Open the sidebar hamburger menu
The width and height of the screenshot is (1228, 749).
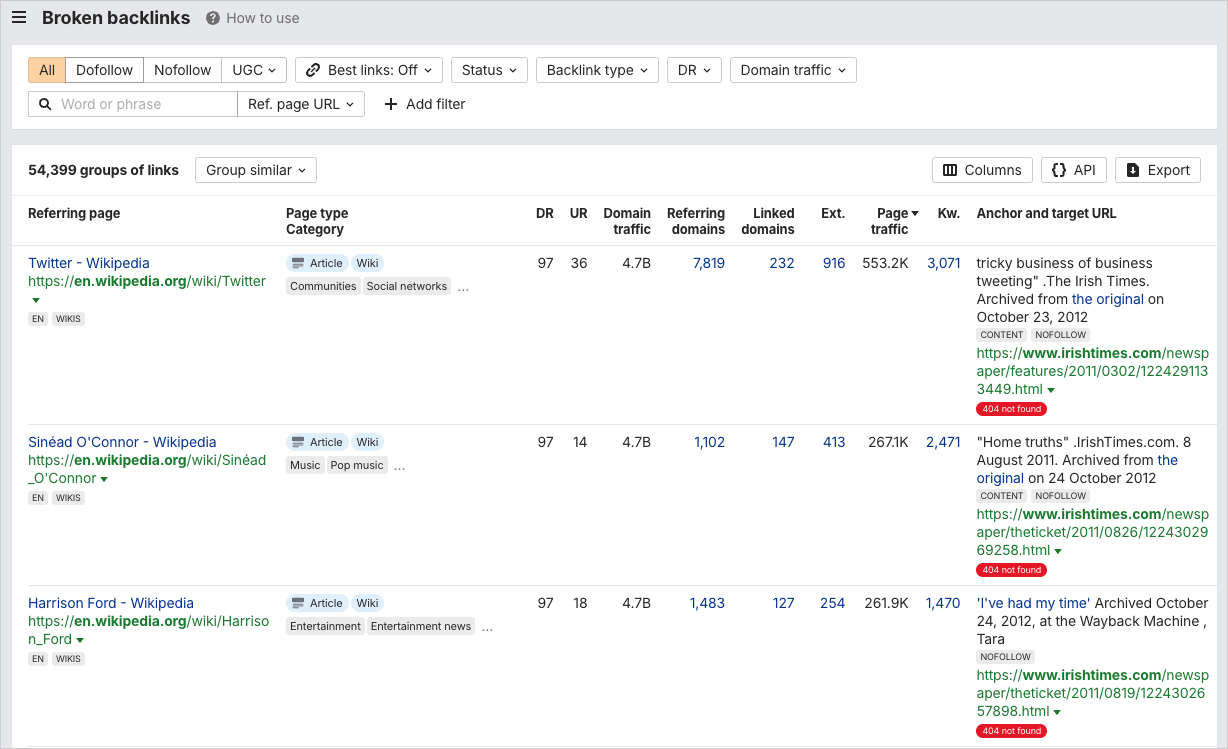(19, 17)
